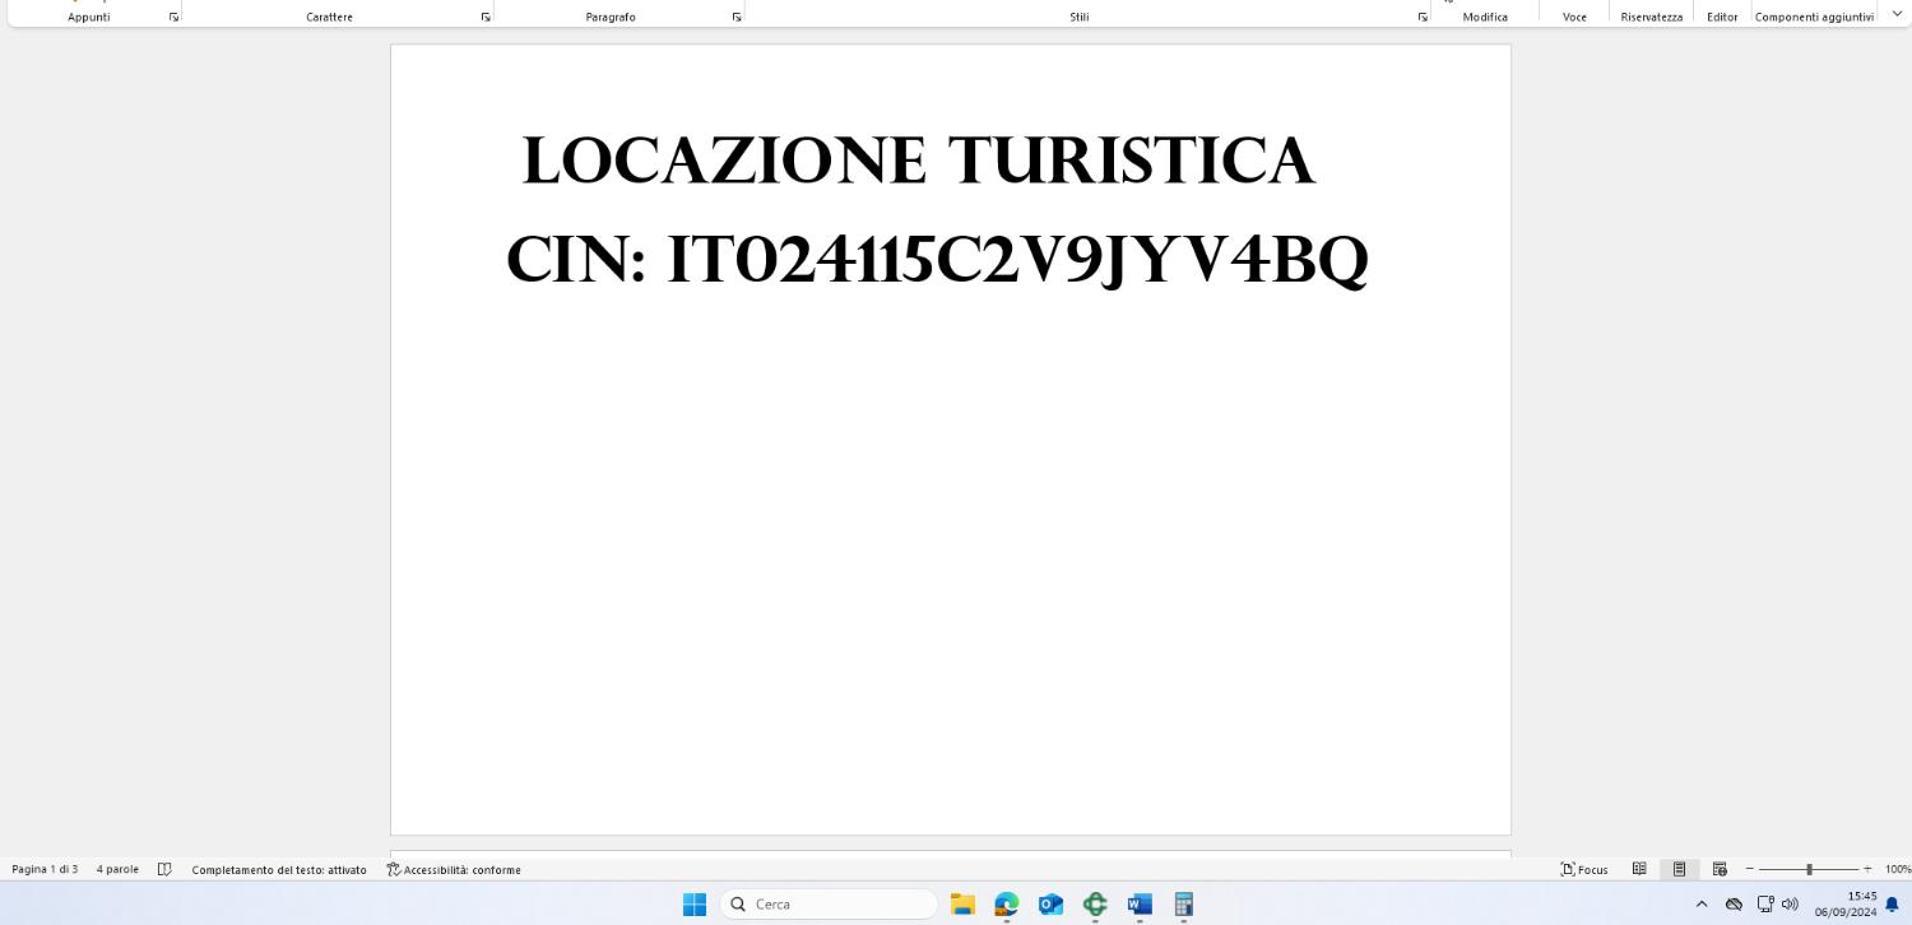
Task: Open zoom dialog via 100% label
Action: (1897, 869)
